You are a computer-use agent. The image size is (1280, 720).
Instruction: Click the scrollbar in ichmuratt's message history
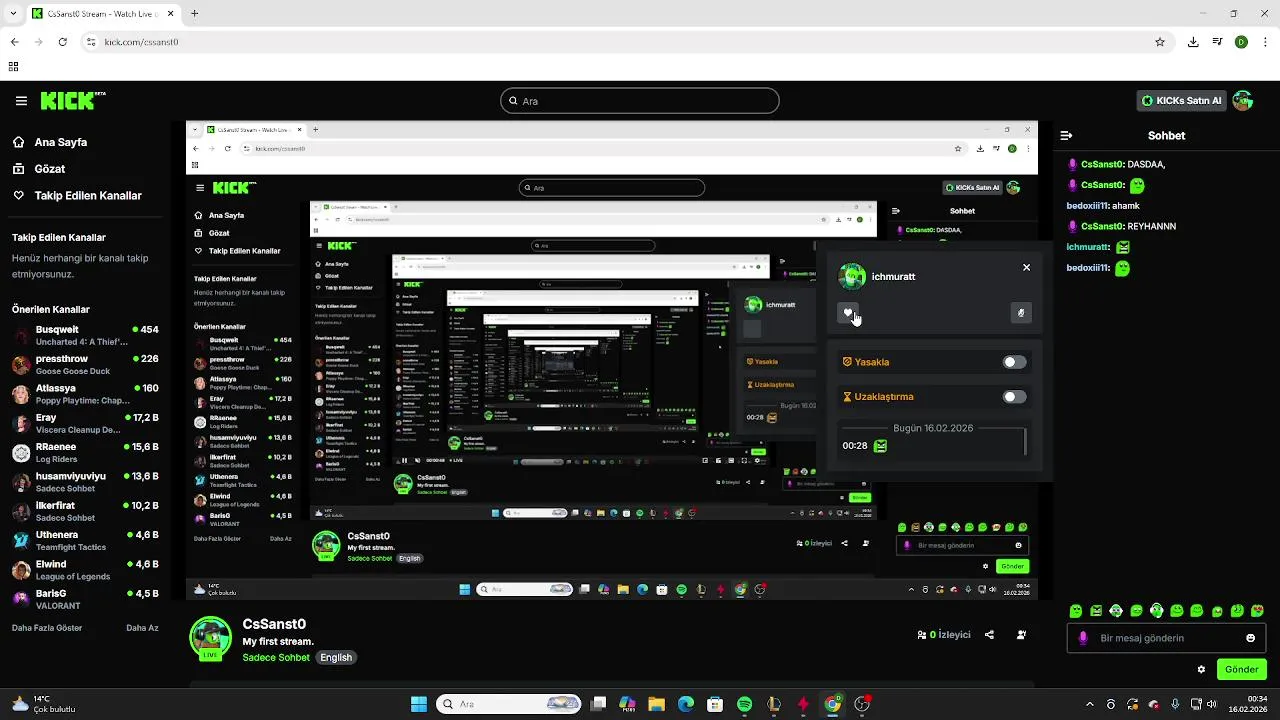coord(1025,441)
